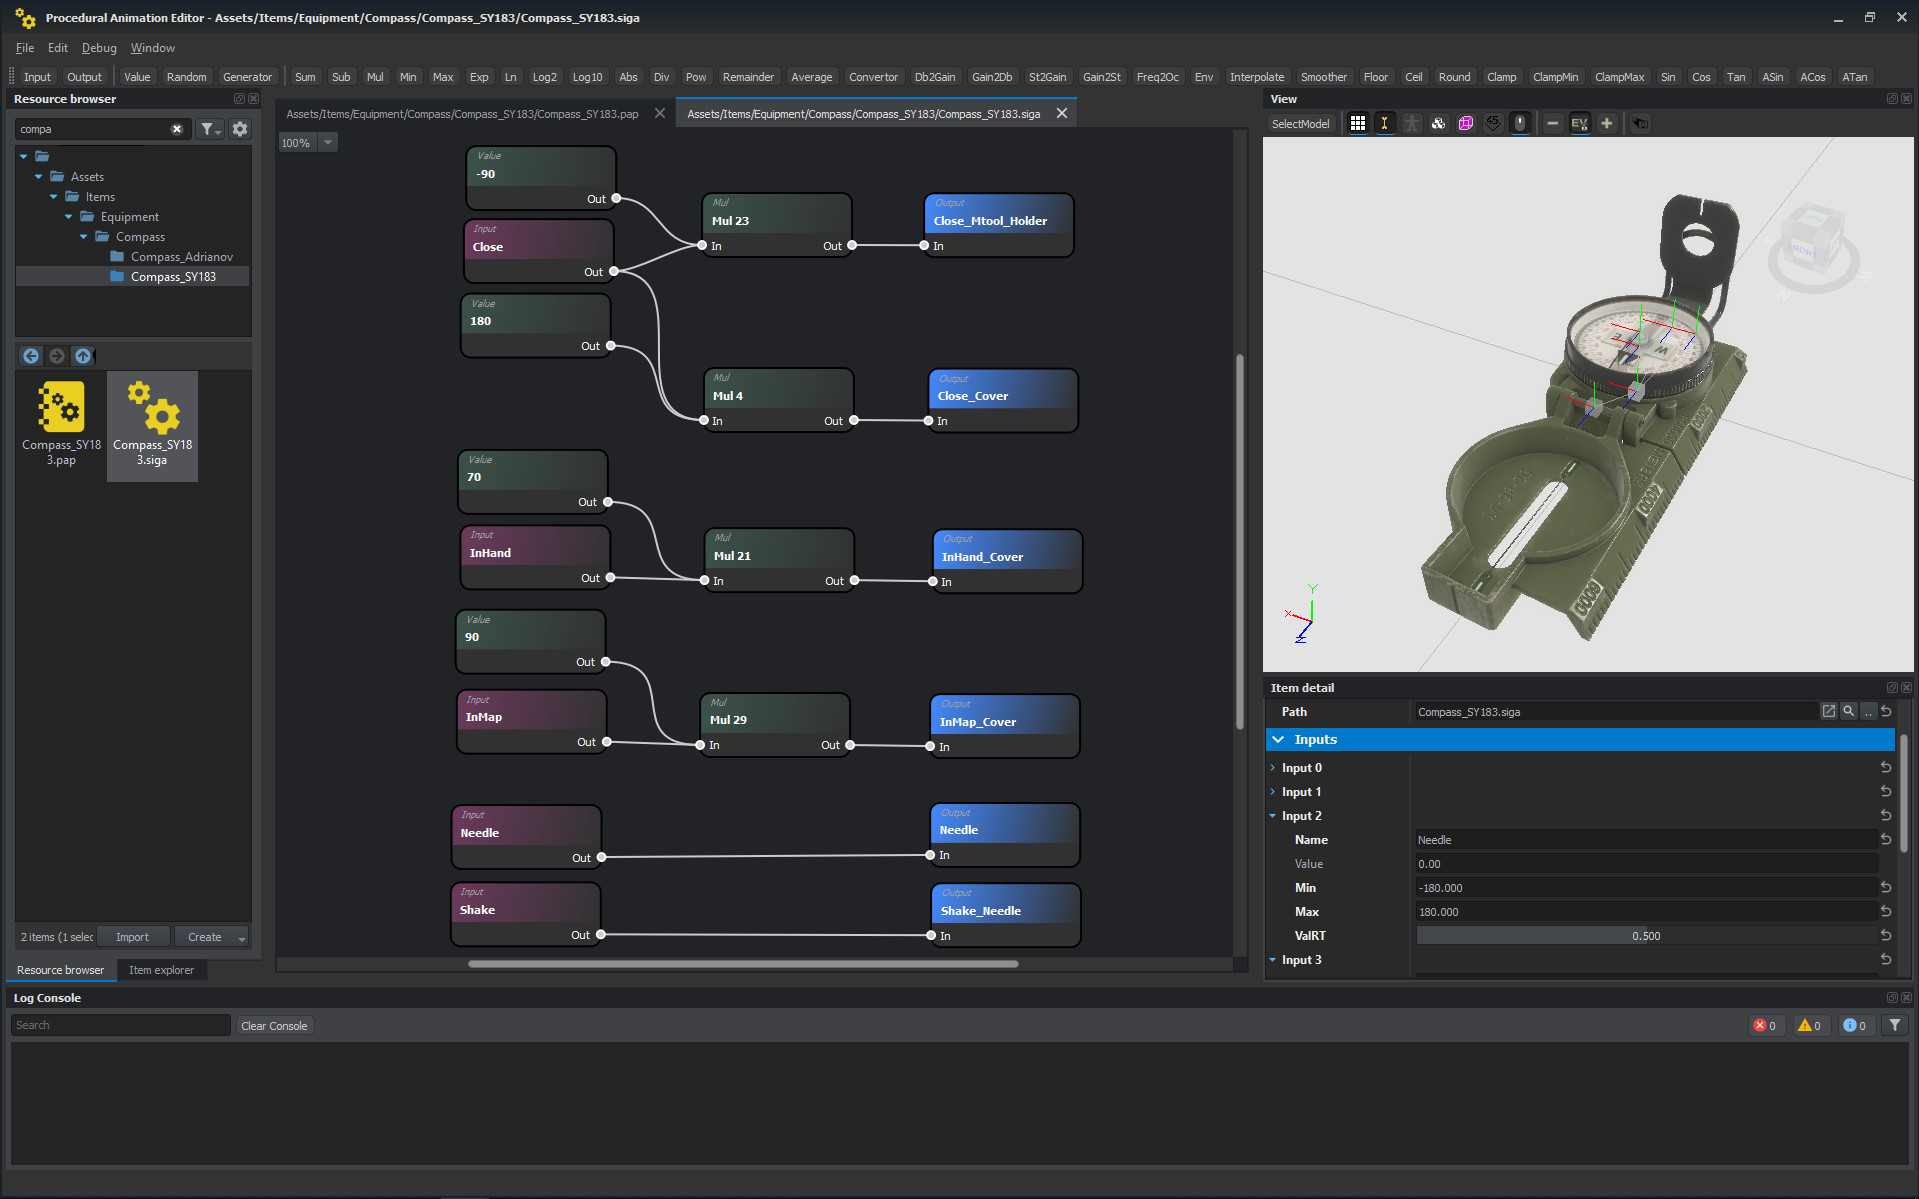
Task: Click the settings gear in Resource browser
Action: tap(239, 129)
